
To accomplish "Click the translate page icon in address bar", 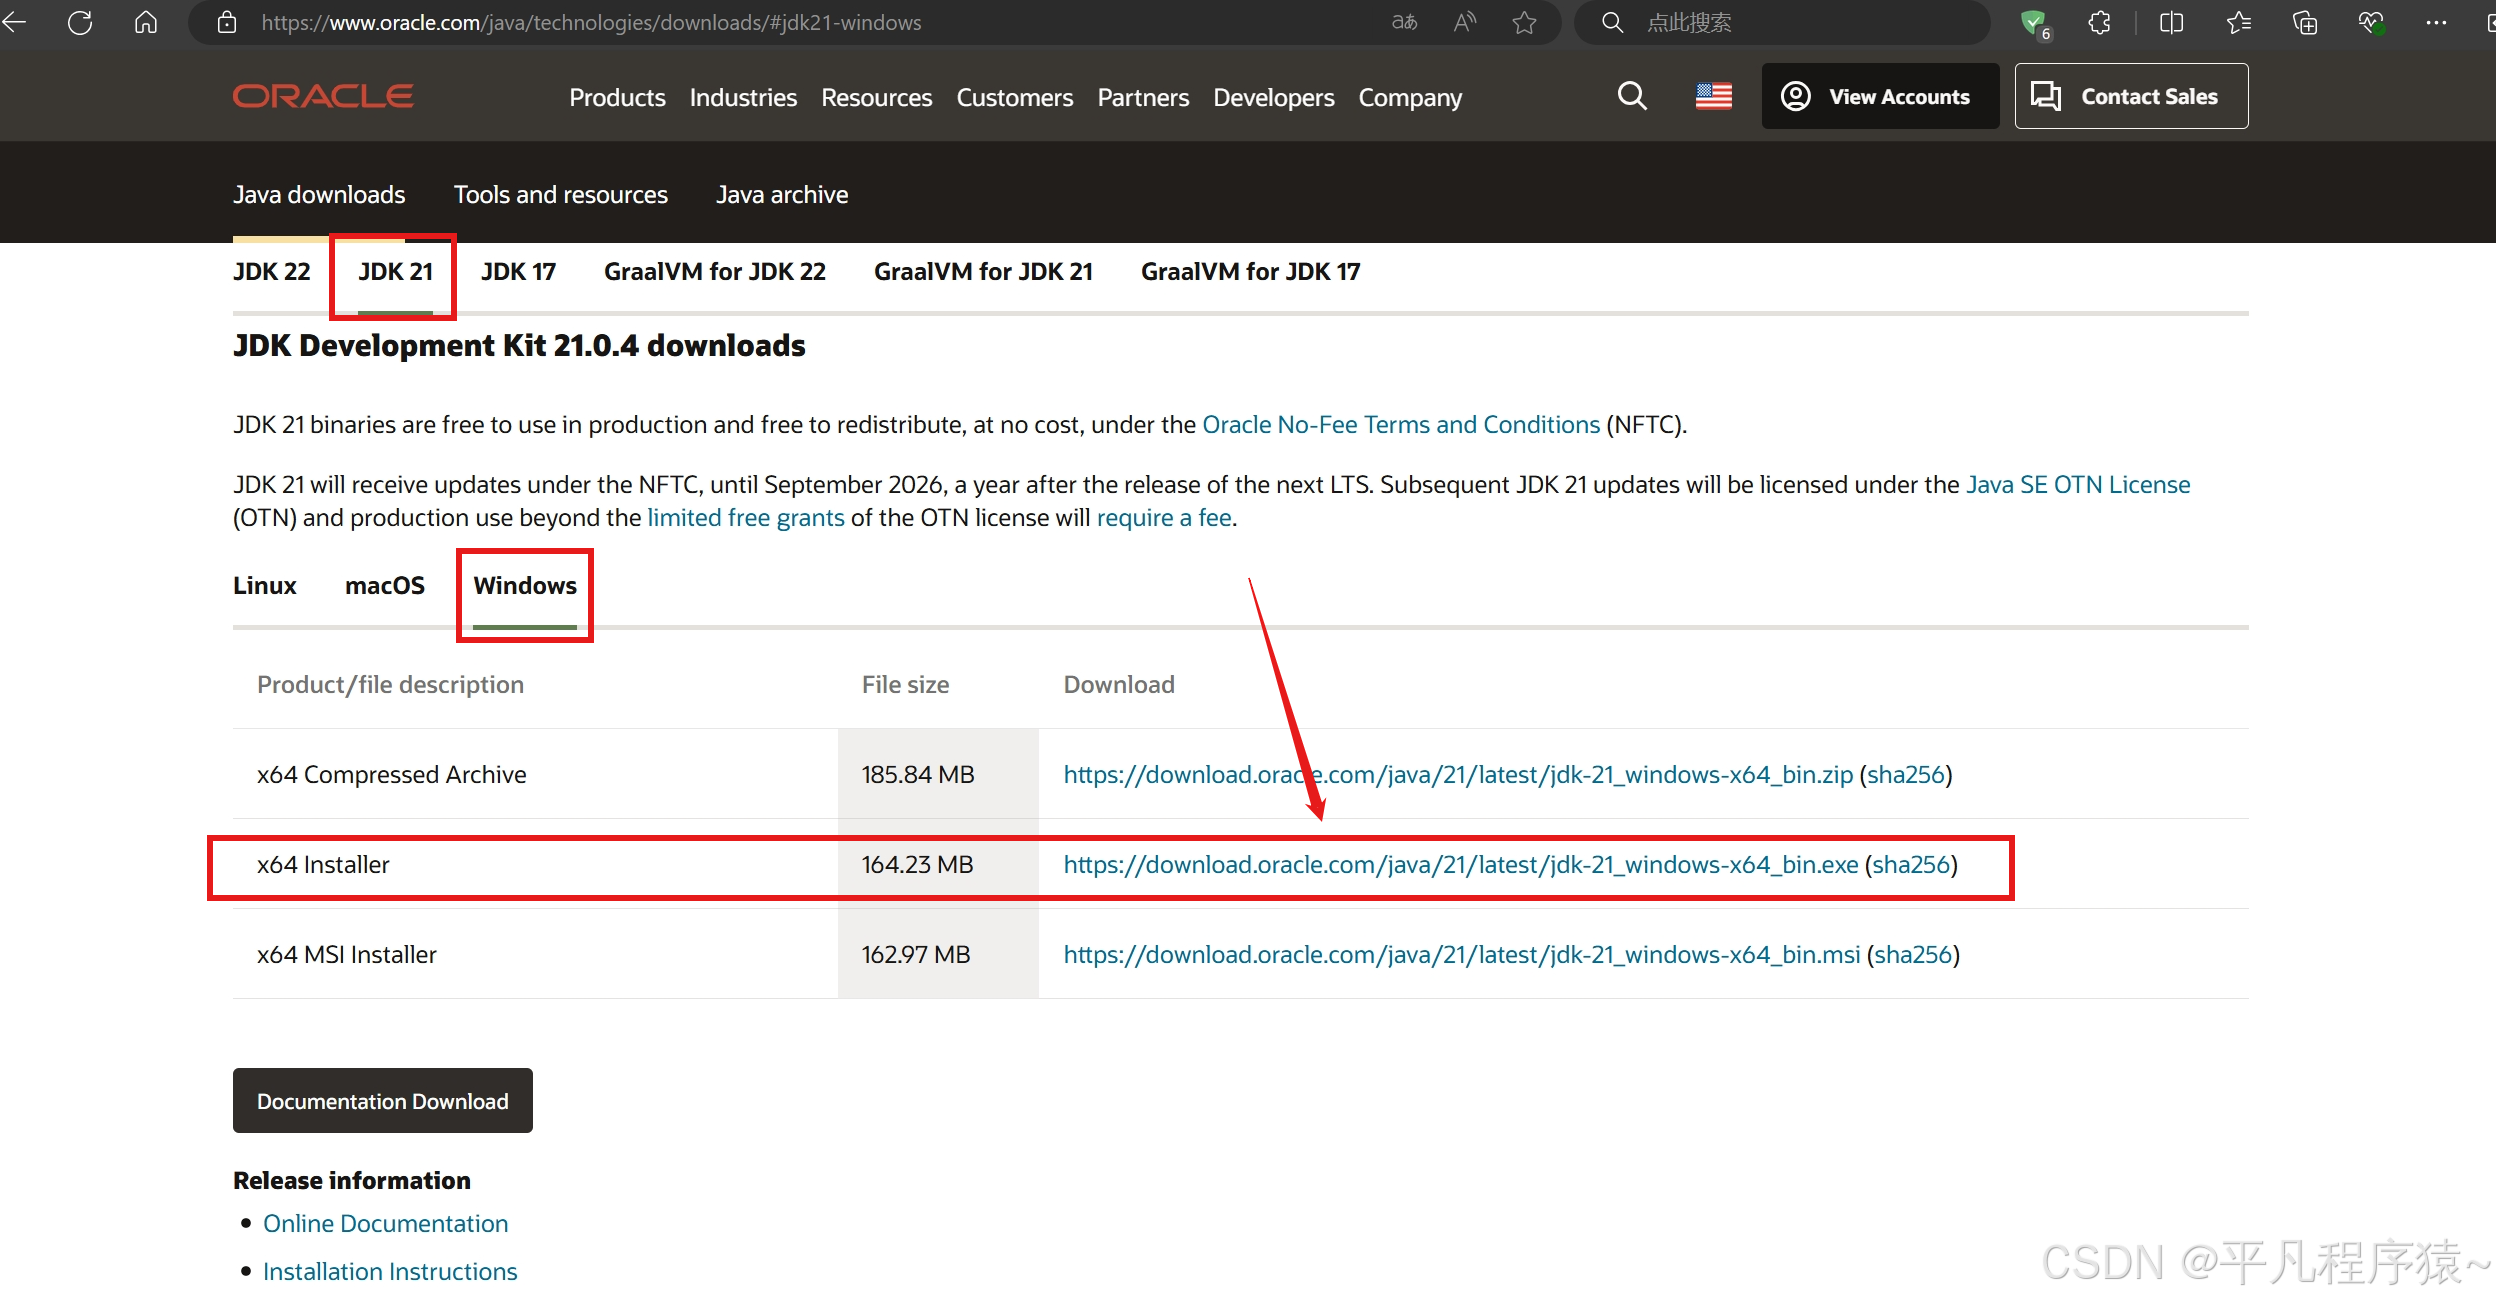I will pos(1404,22).
